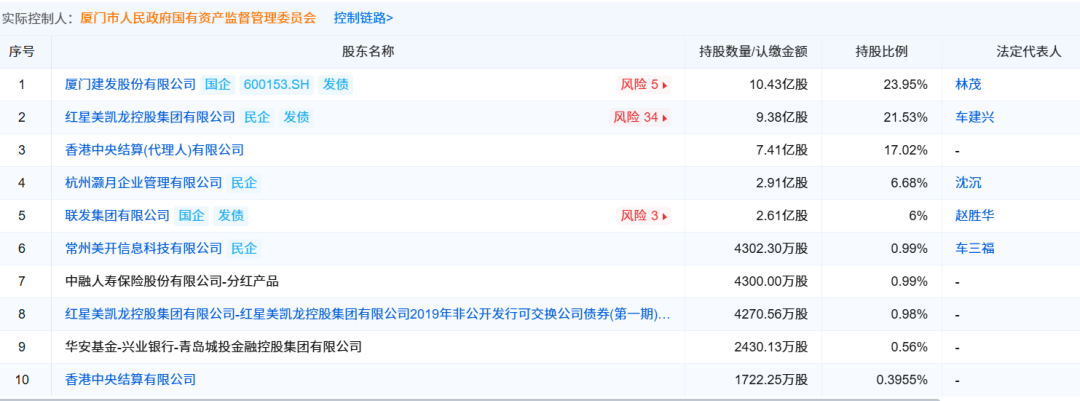Select percentage cell 6.68%

coord(909,183)
